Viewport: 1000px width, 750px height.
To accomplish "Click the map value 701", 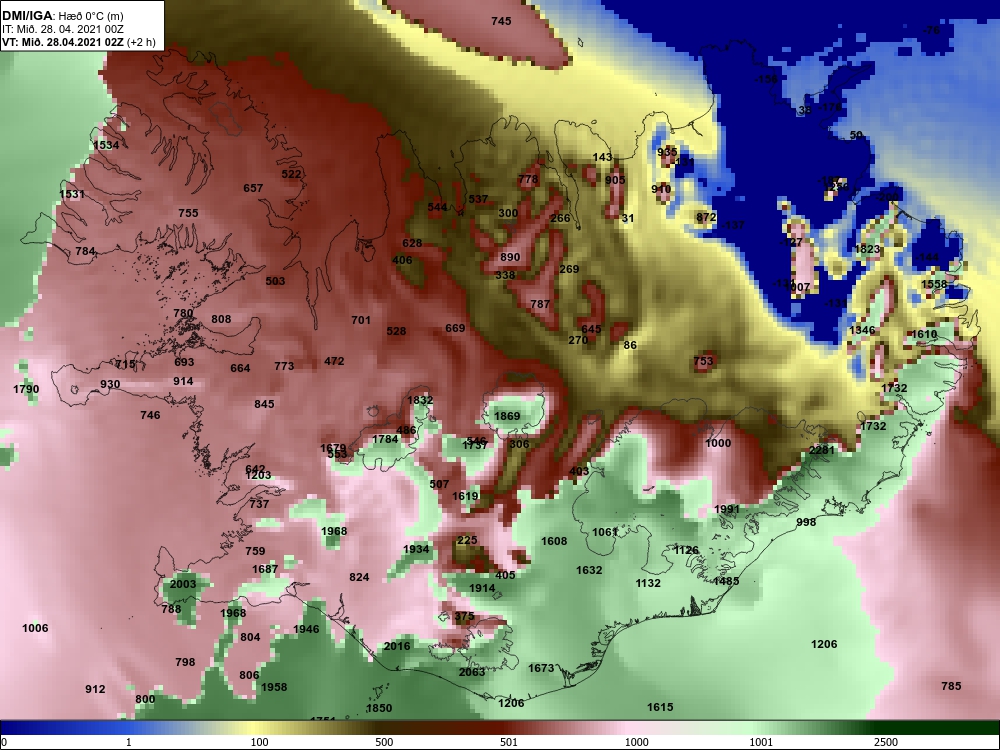I will pyautogui.click(x=361, y=320).
